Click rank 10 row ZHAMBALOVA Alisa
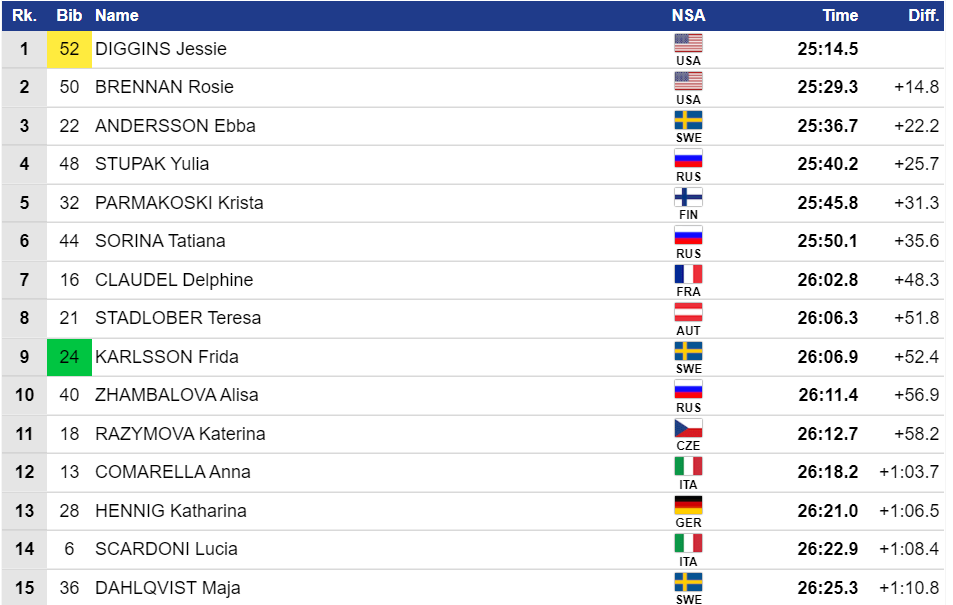Viewport: 953px width, 605px height. tap(473, 395)
